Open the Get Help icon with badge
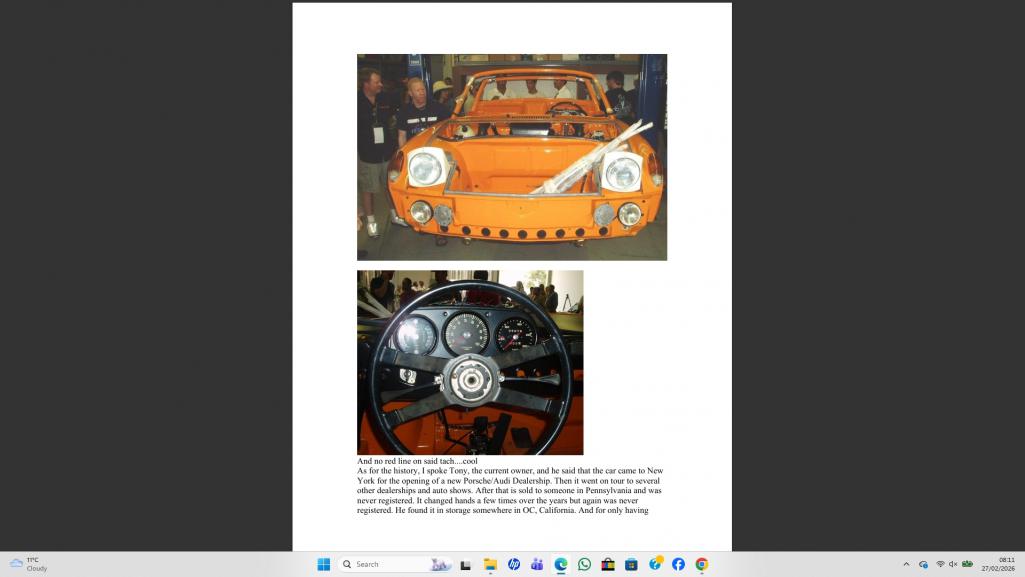 point(655,564)
